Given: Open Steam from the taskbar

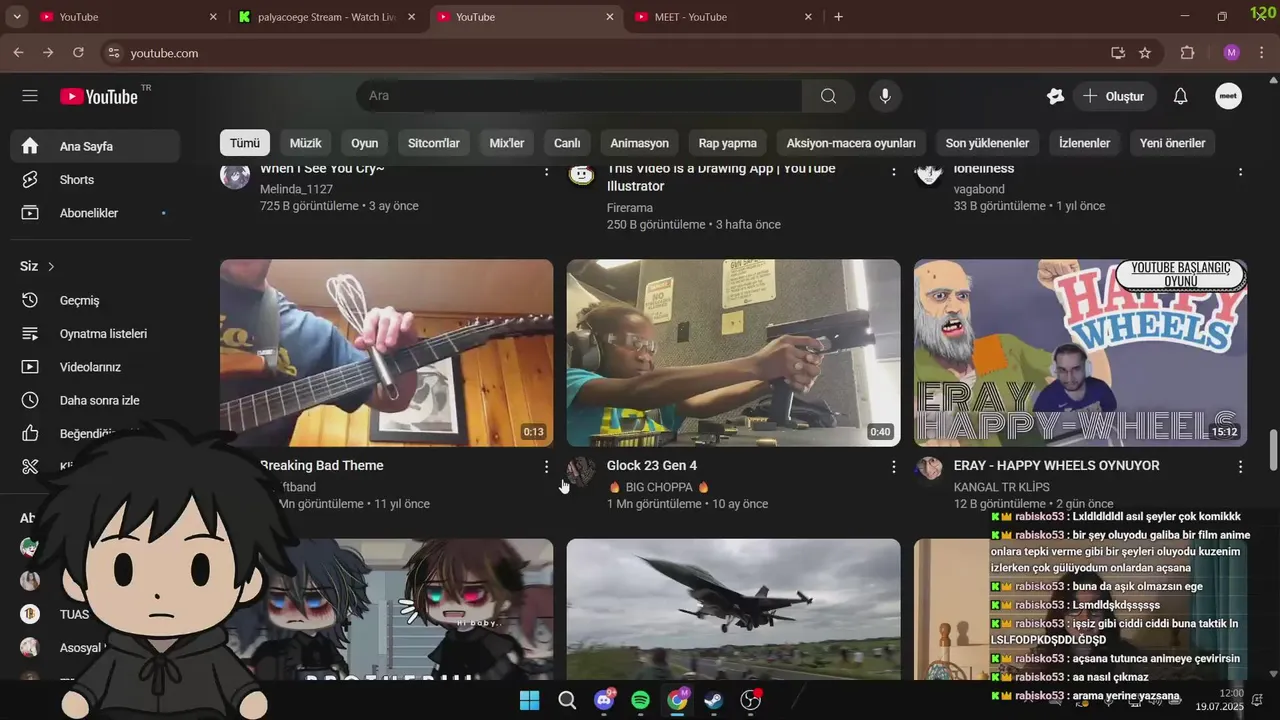Looking at the screenshot, I should click(715, 700).
